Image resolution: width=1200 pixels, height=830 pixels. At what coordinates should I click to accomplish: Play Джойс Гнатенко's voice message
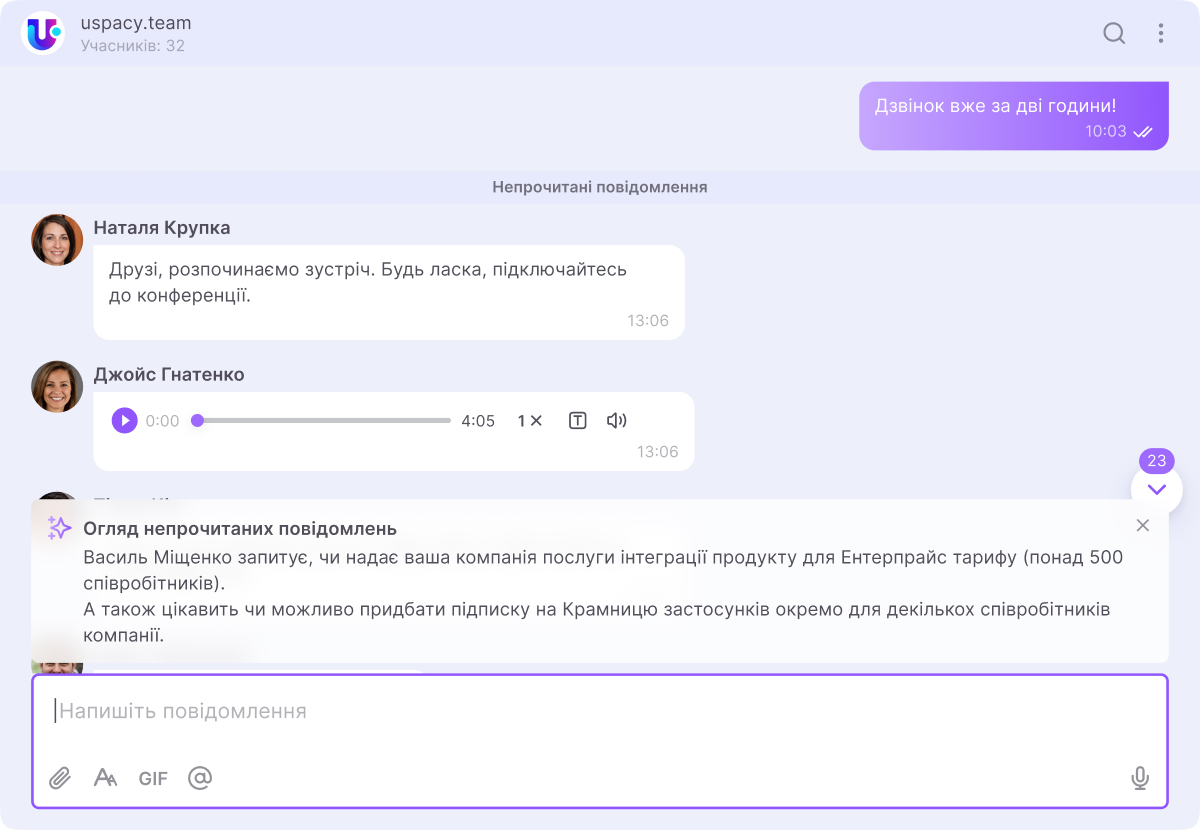[124, 421]
